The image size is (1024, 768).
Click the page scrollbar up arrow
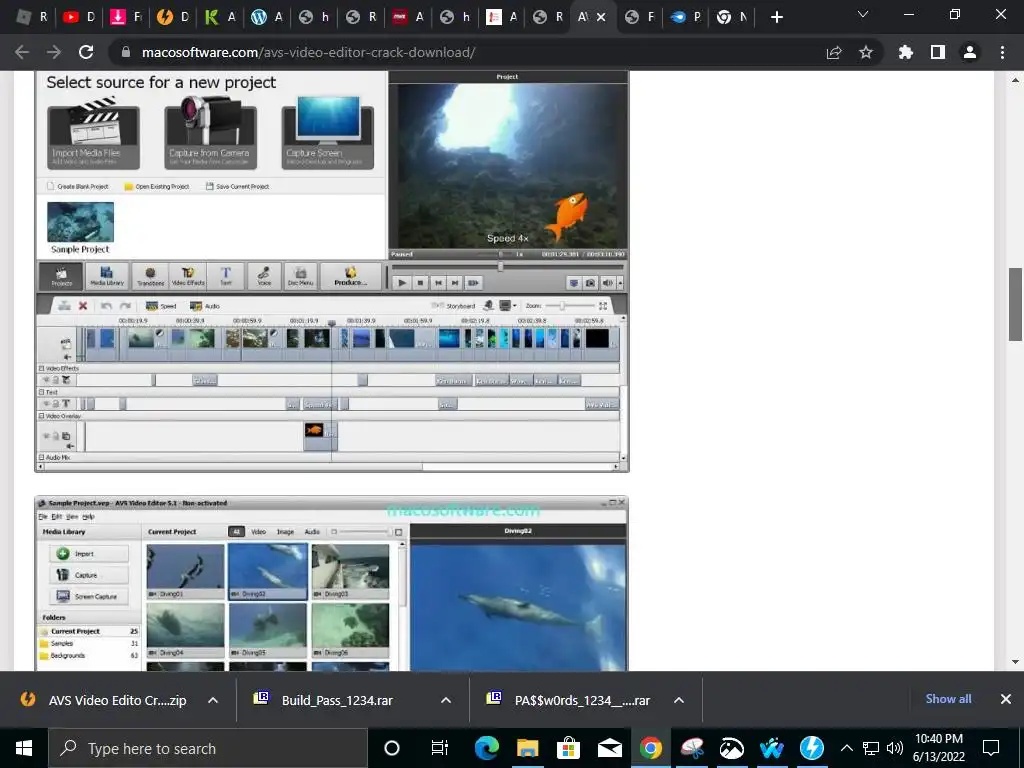(1016, 80)
